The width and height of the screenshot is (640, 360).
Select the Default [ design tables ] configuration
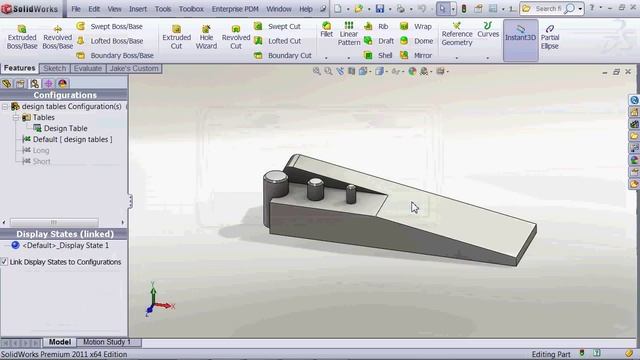click(67, 140)
